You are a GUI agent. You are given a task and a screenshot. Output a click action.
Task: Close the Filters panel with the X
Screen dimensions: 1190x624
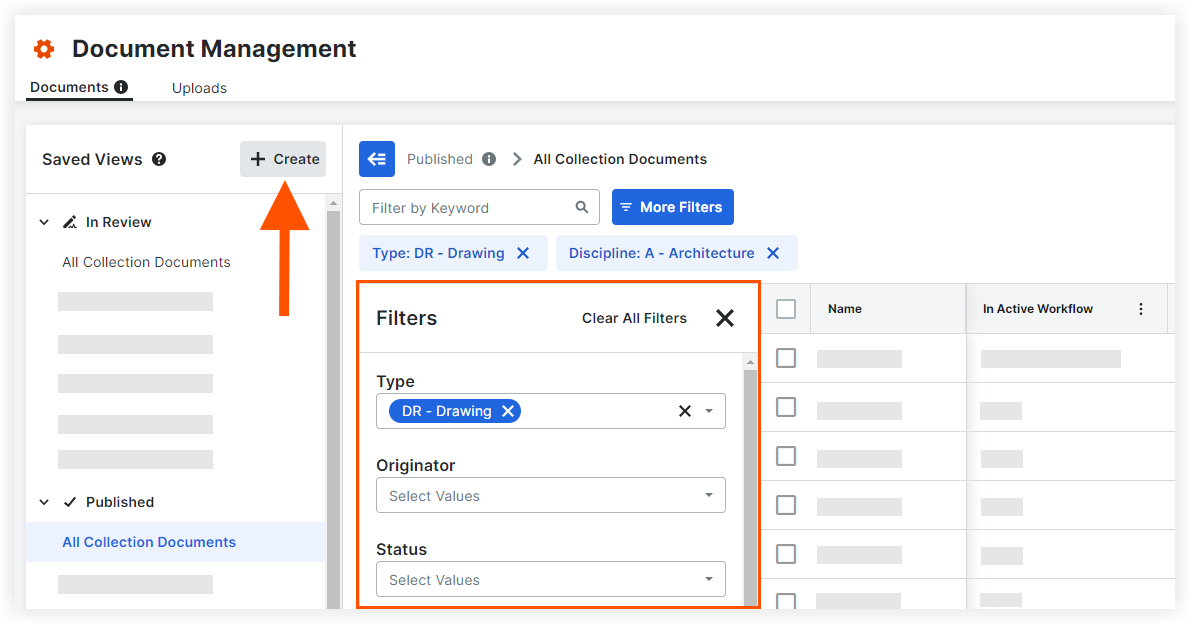725,318
